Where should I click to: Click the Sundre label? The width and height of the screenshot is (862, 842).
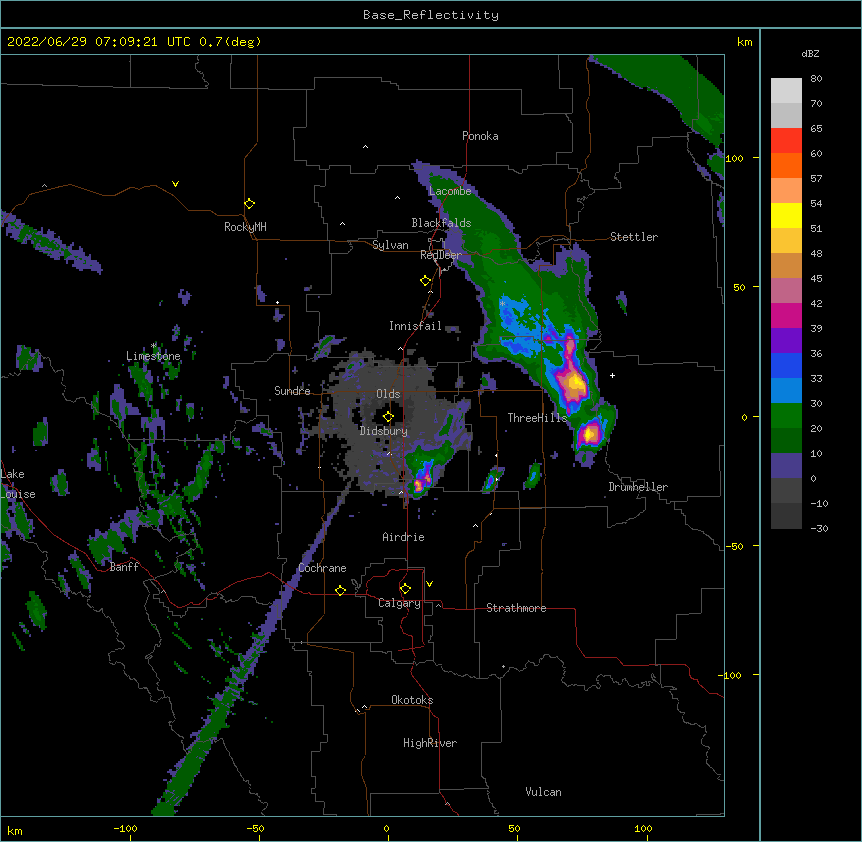(292, 391)
